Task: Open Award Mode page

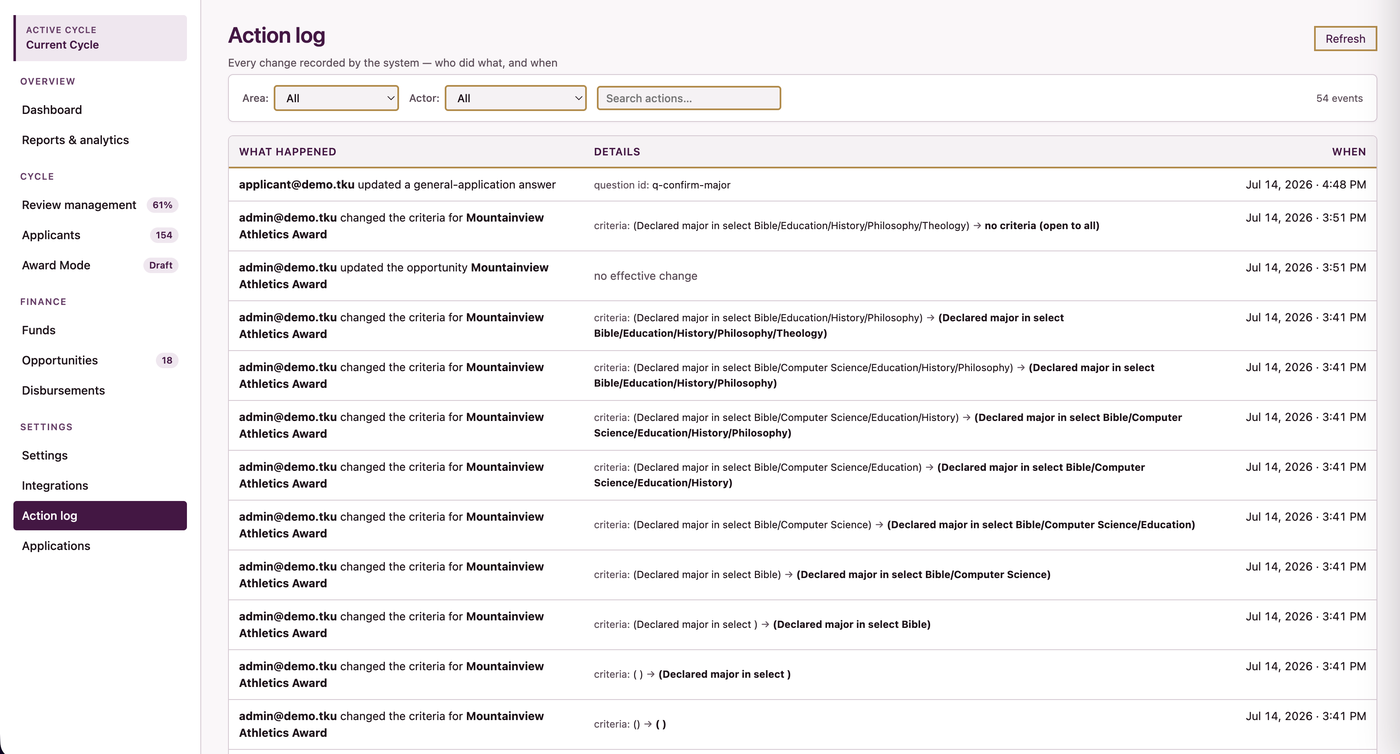Action: click(x=56, y=265)
